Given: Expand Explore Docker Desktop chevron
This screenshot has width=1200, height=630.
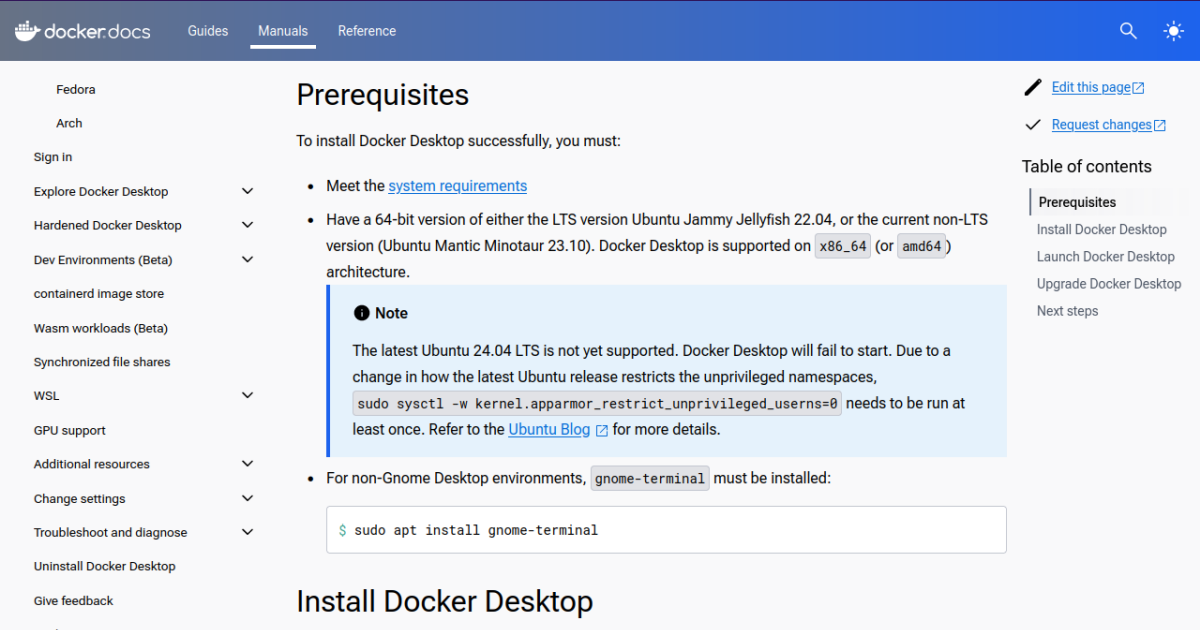Looking at the screenshot, I should (x=248, y=191).
